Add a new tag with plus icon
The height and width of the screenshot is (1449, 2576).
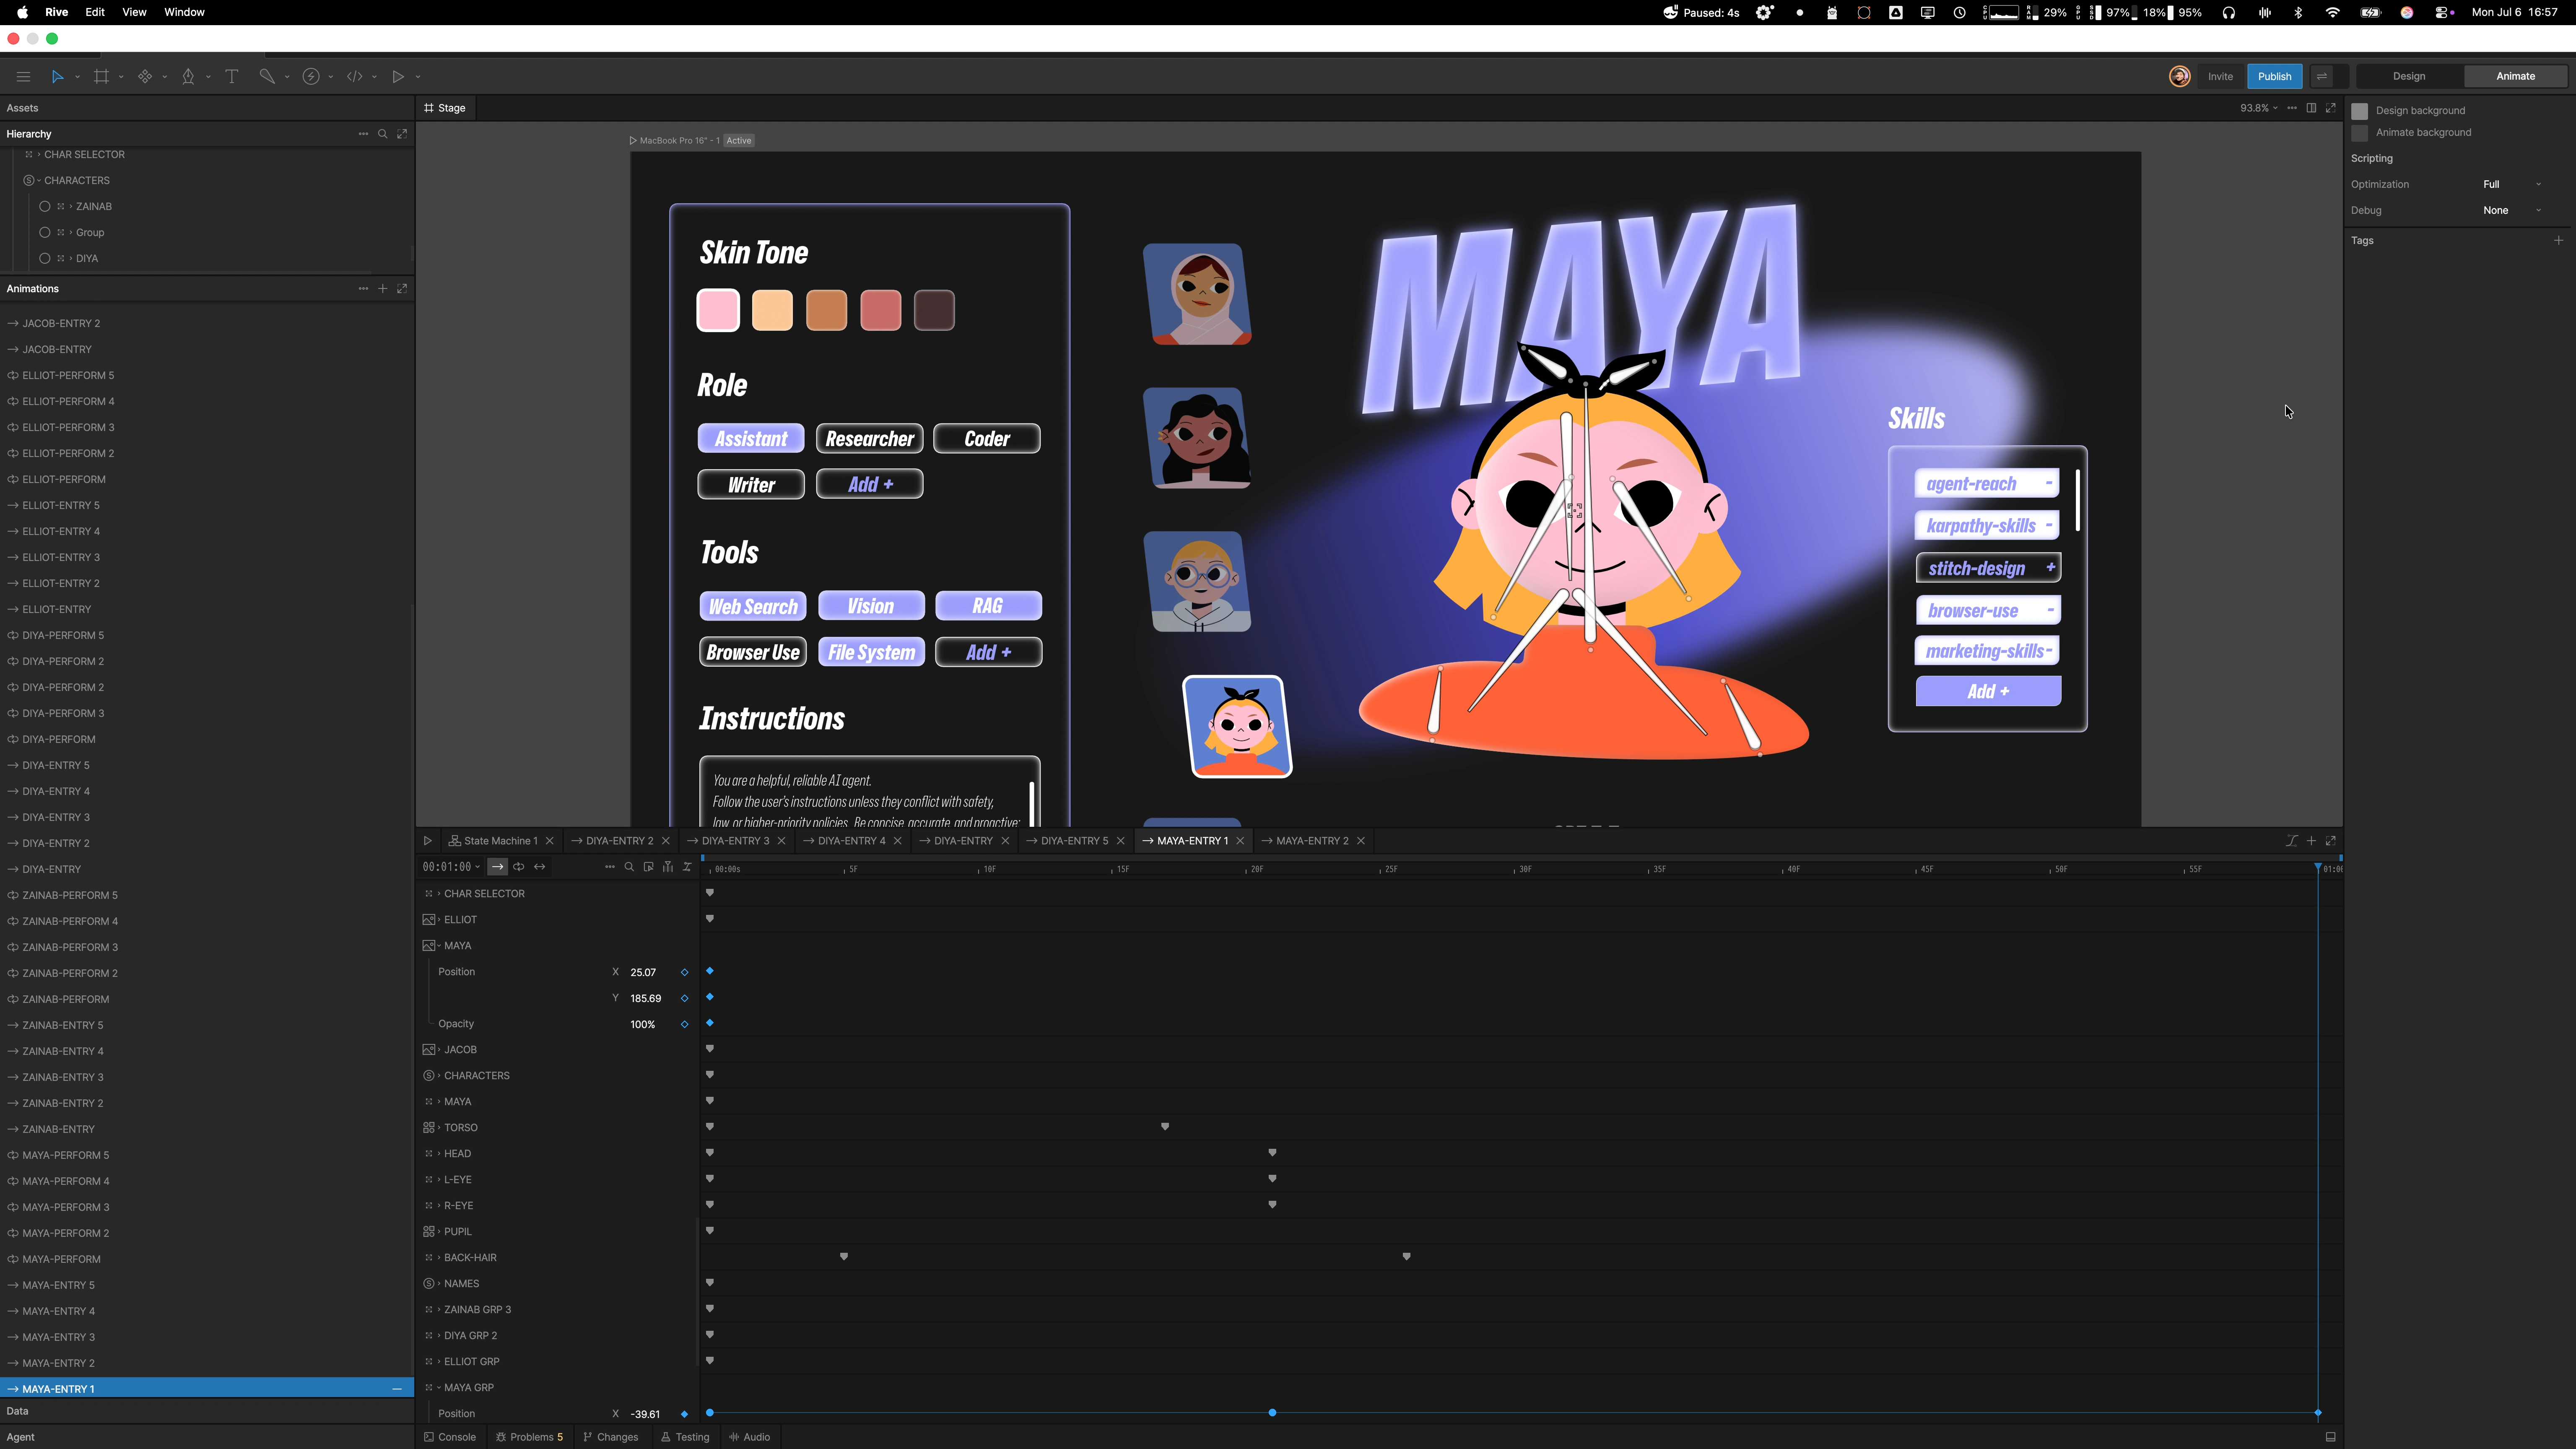coord(2559,240)
